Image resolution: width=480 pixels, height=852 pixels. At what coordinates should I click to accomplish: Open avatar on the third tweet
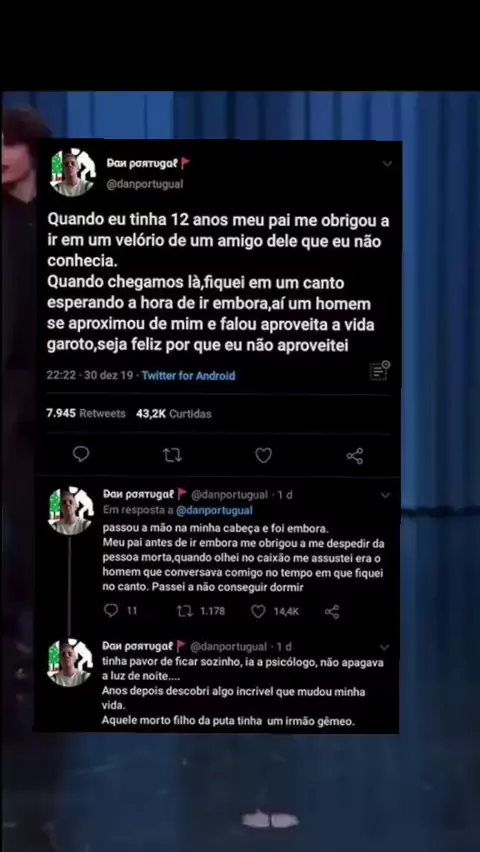70,663
